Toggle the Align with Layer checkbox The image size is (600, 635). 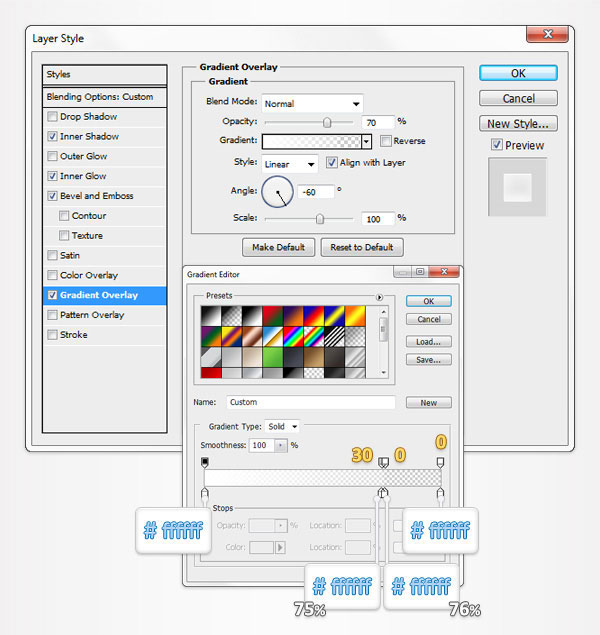coord(332,163)
